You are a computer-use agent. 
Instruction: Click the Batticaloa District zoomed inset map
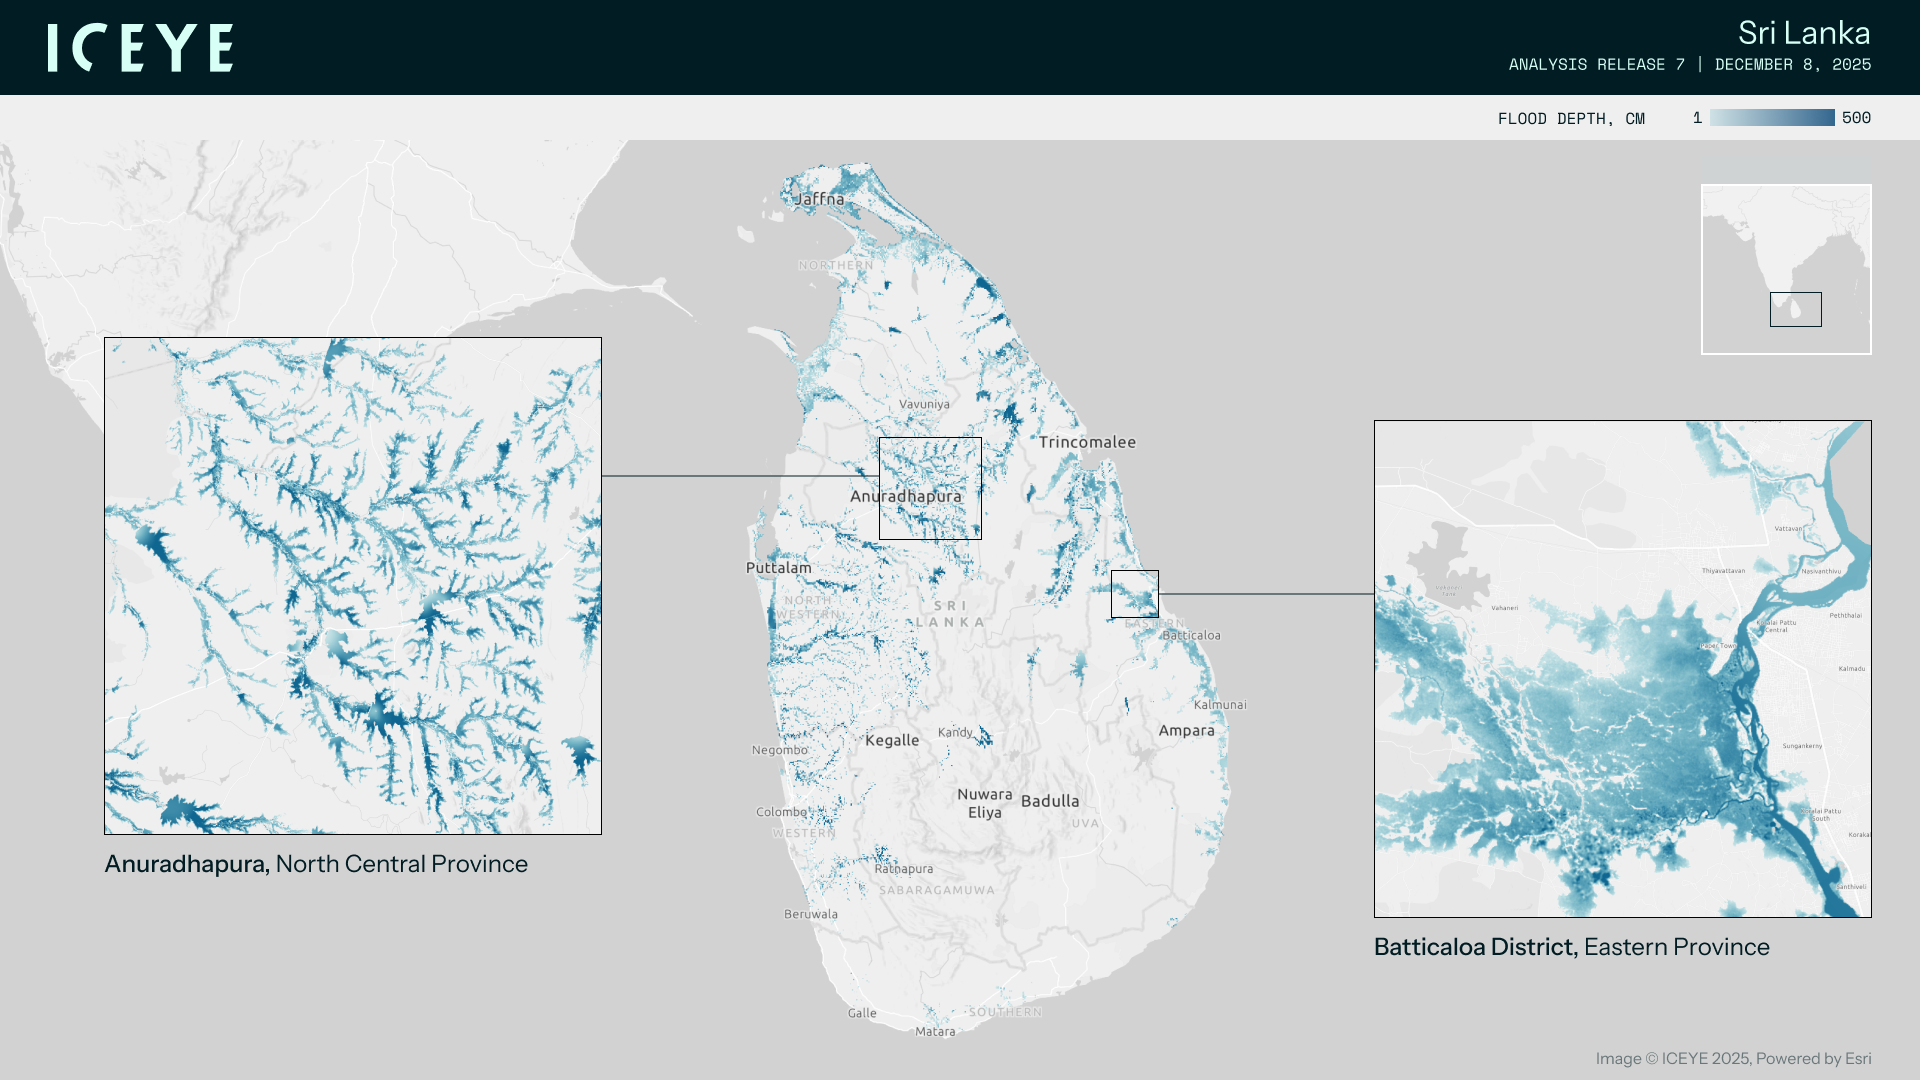click(x=1622, y=668)
